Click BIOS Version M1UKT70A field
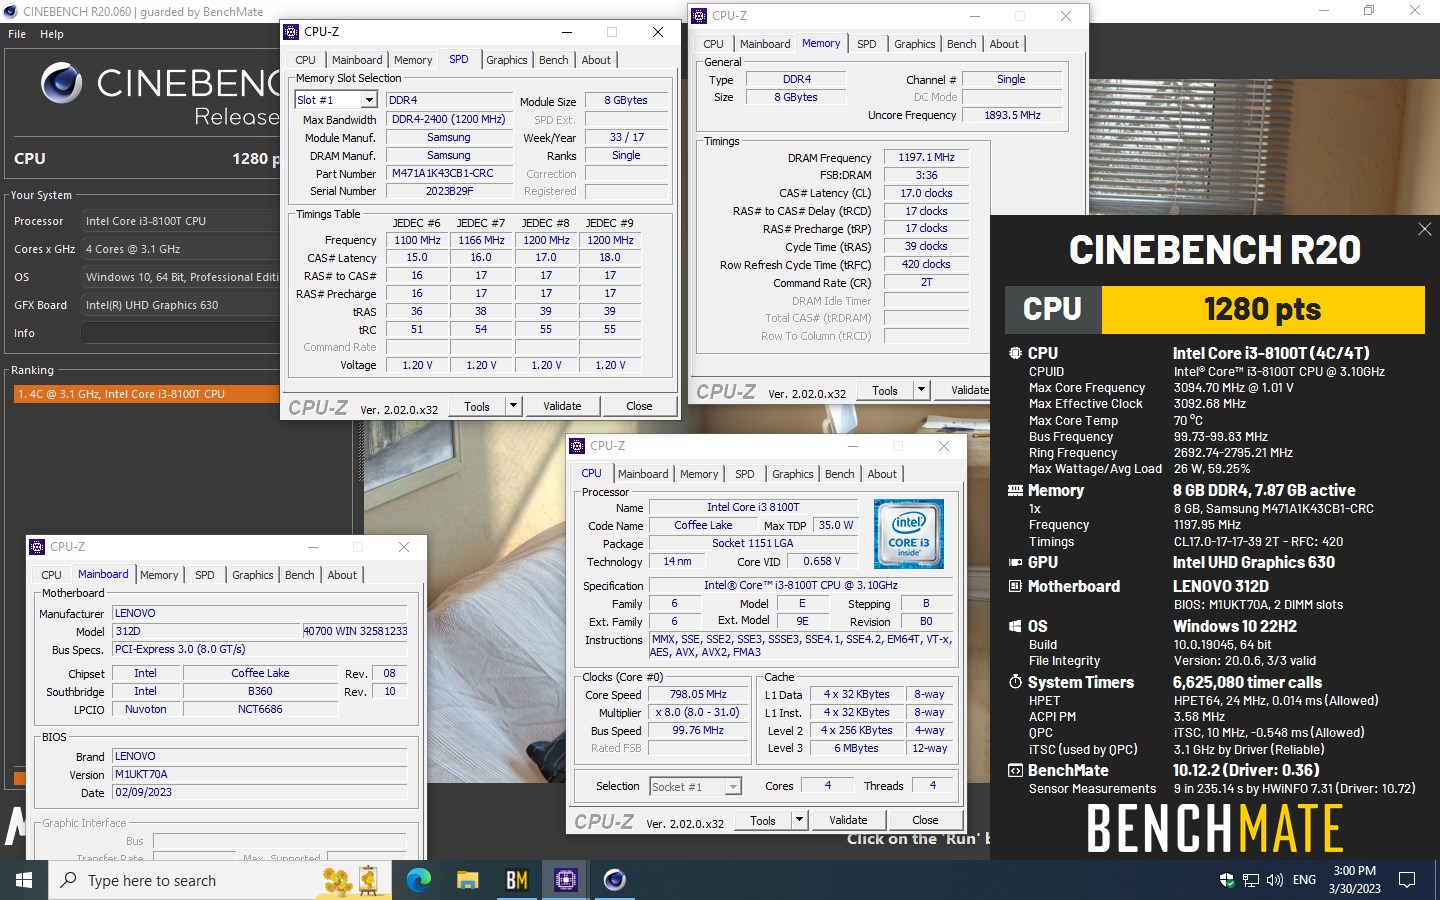This screenshot has height=900, width=1440. tap(260, 774)
